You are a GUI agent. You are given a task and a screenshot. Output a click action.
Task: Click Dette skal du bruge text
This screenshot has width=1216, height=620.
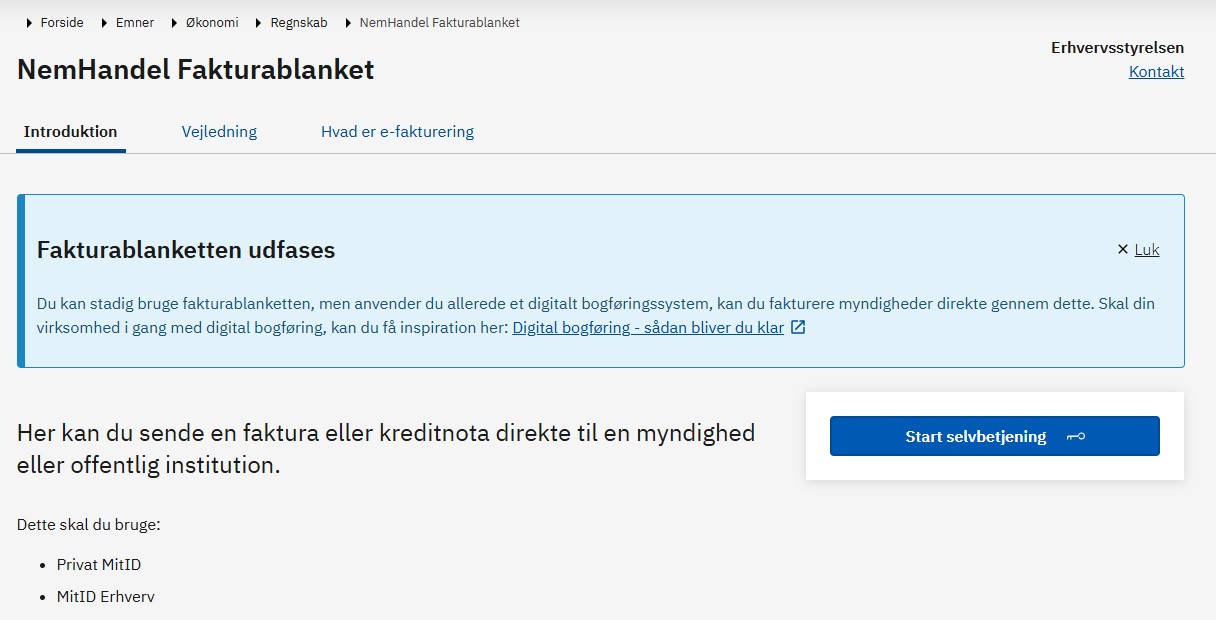[89, 524]
